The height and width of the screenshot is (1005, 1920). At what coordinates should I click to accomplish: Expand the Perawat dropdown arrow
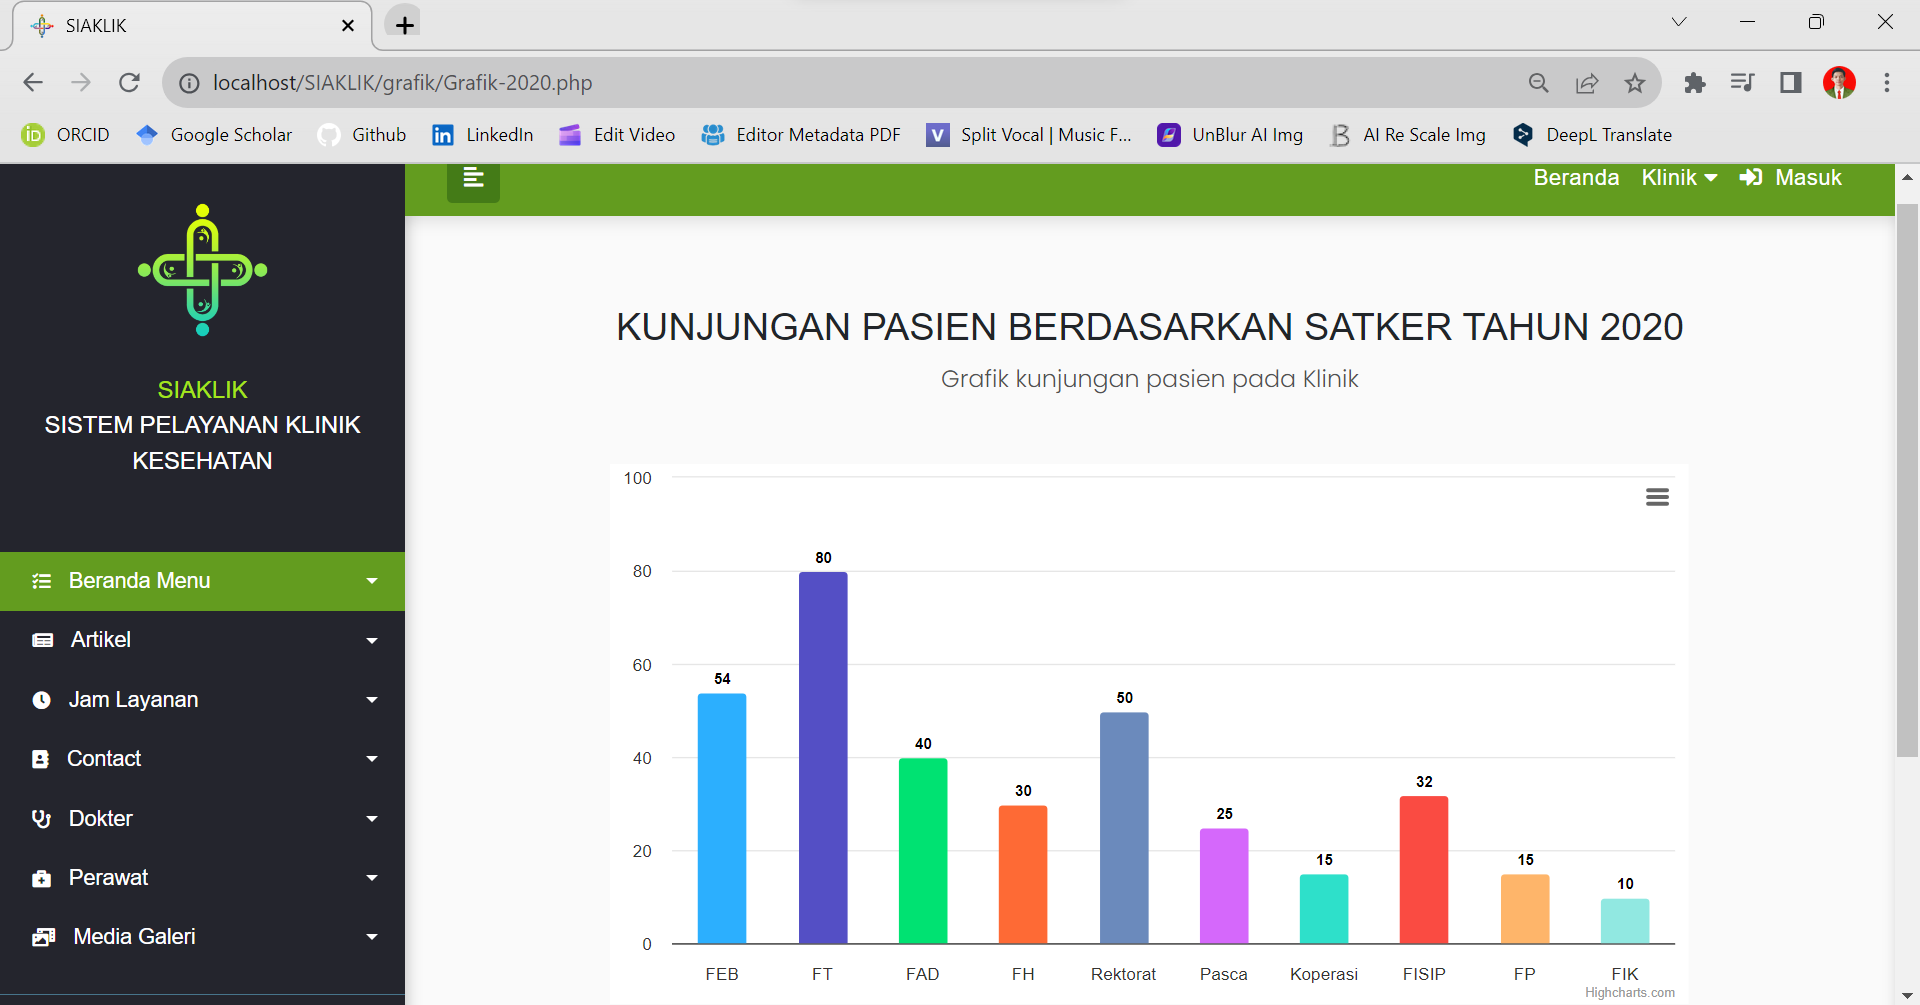[x=372, y=878]
